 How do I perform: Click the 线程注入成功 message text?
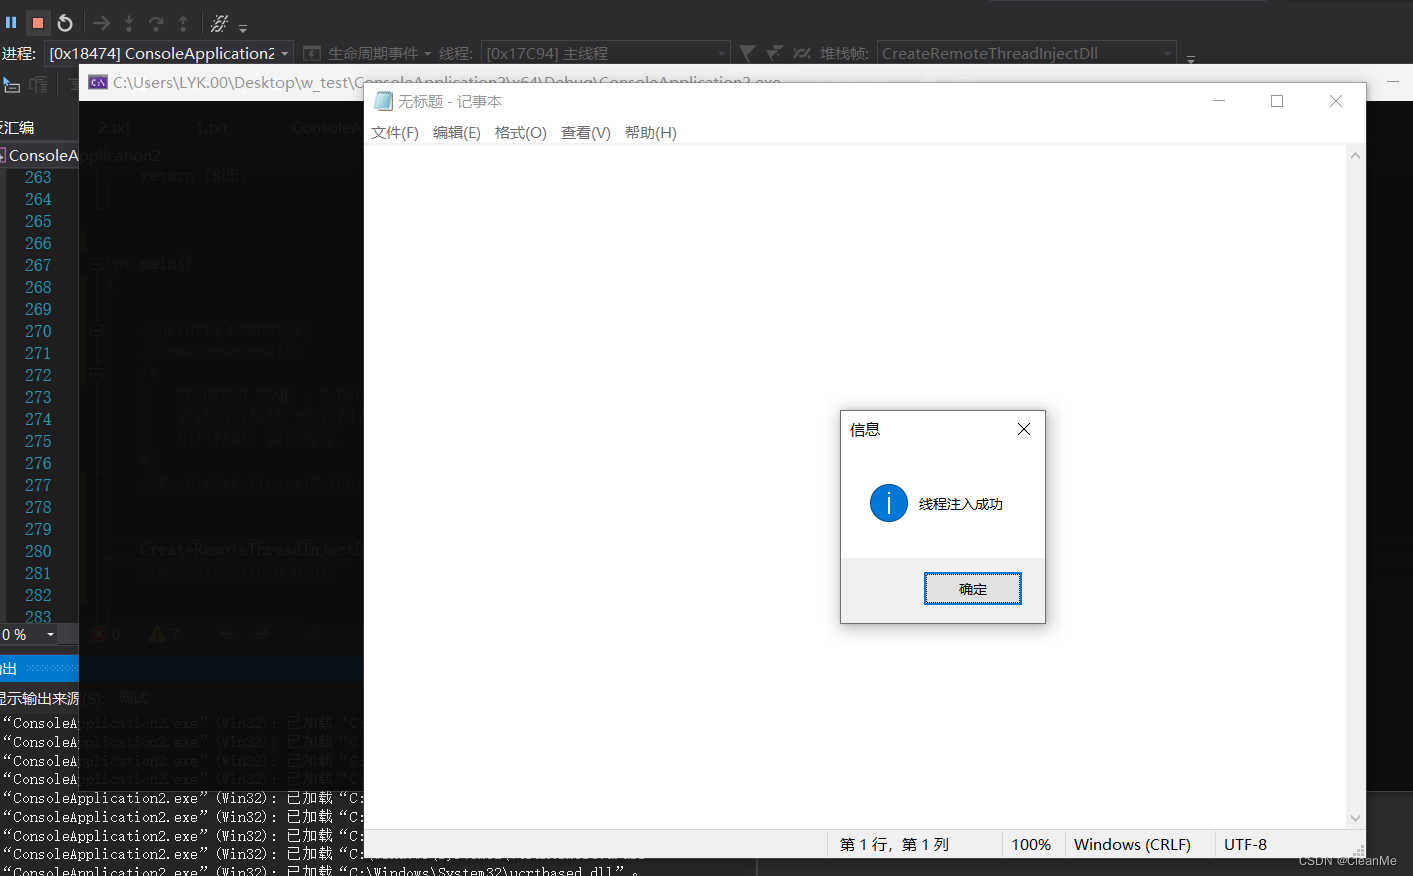click(x=961, y=504)
